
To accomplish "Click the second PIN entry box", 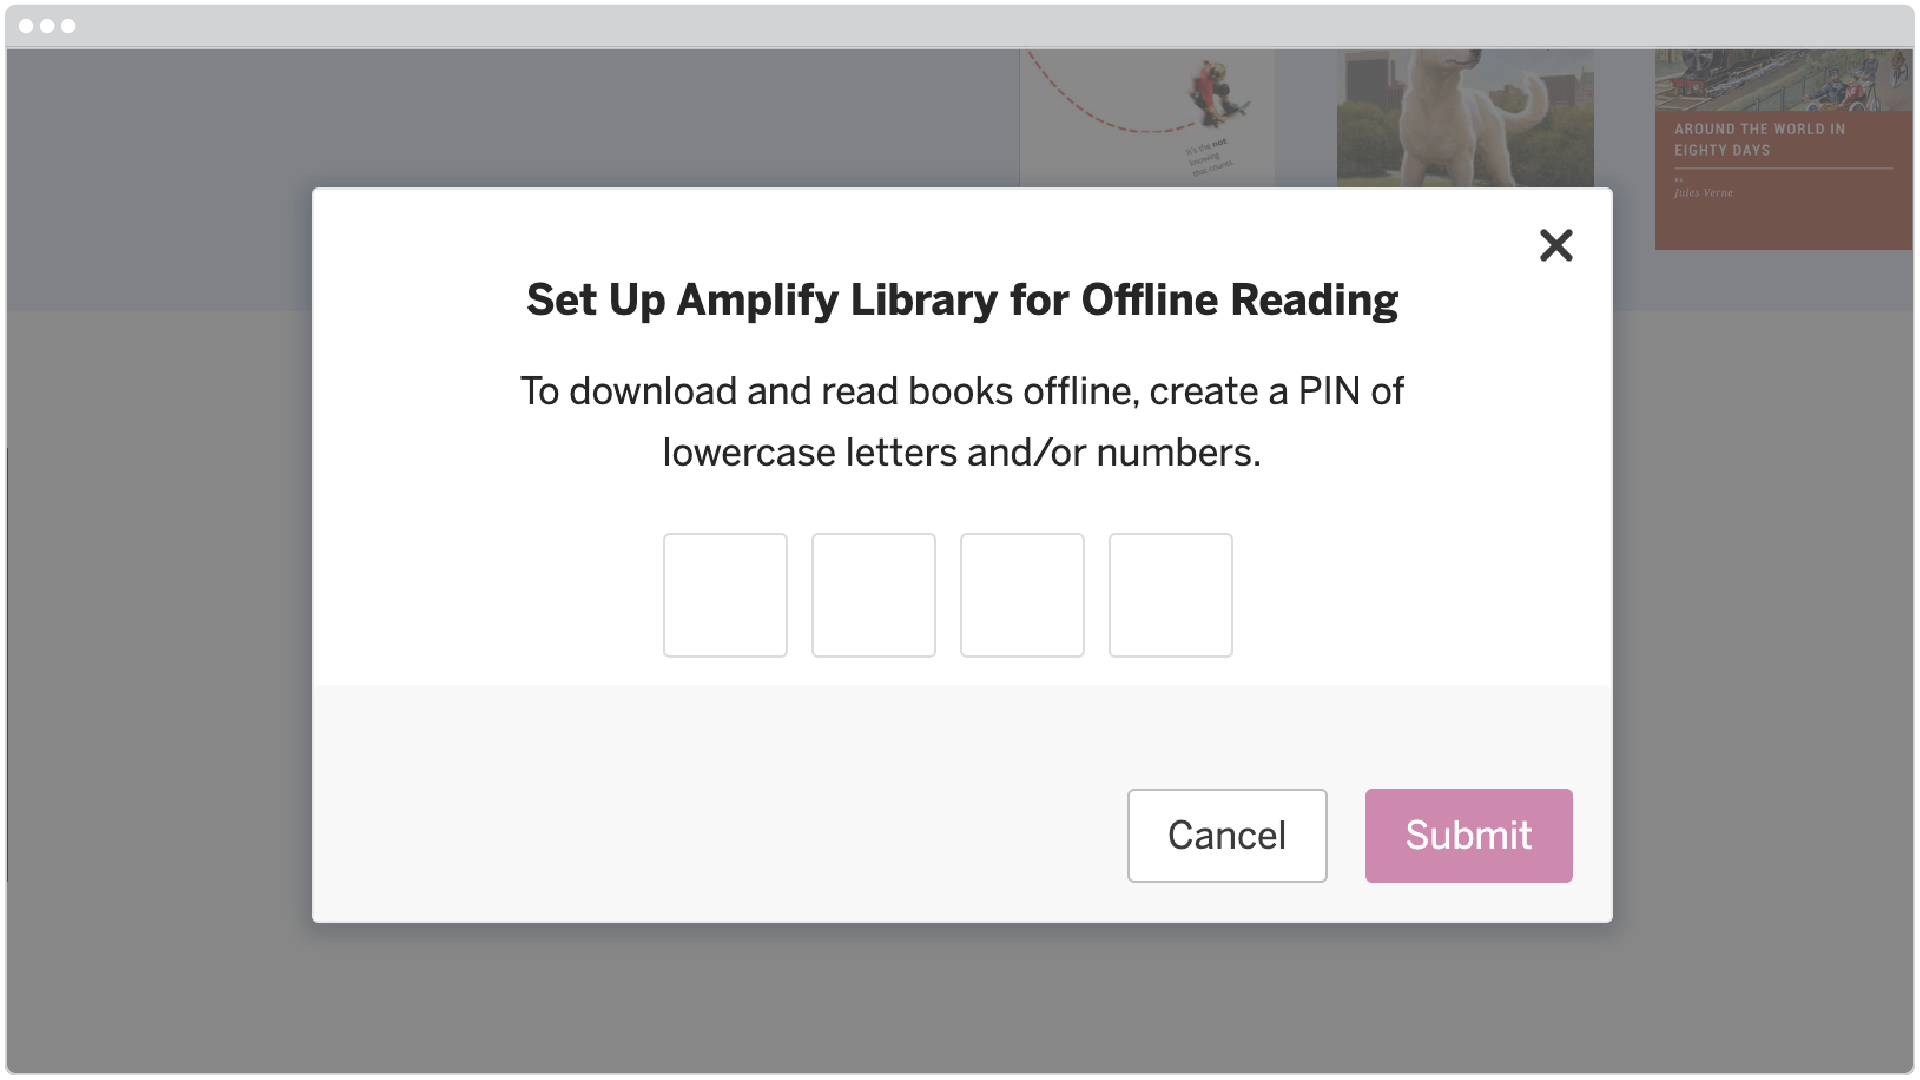I will click(x=873, y=594).
